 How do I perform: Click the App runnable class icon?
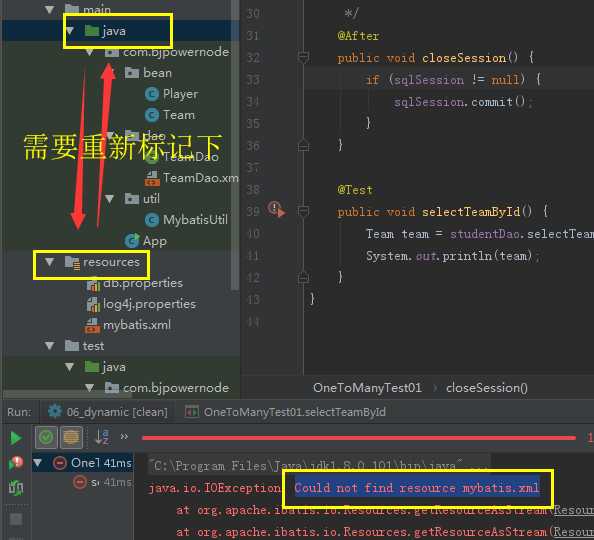pos(132,241)
